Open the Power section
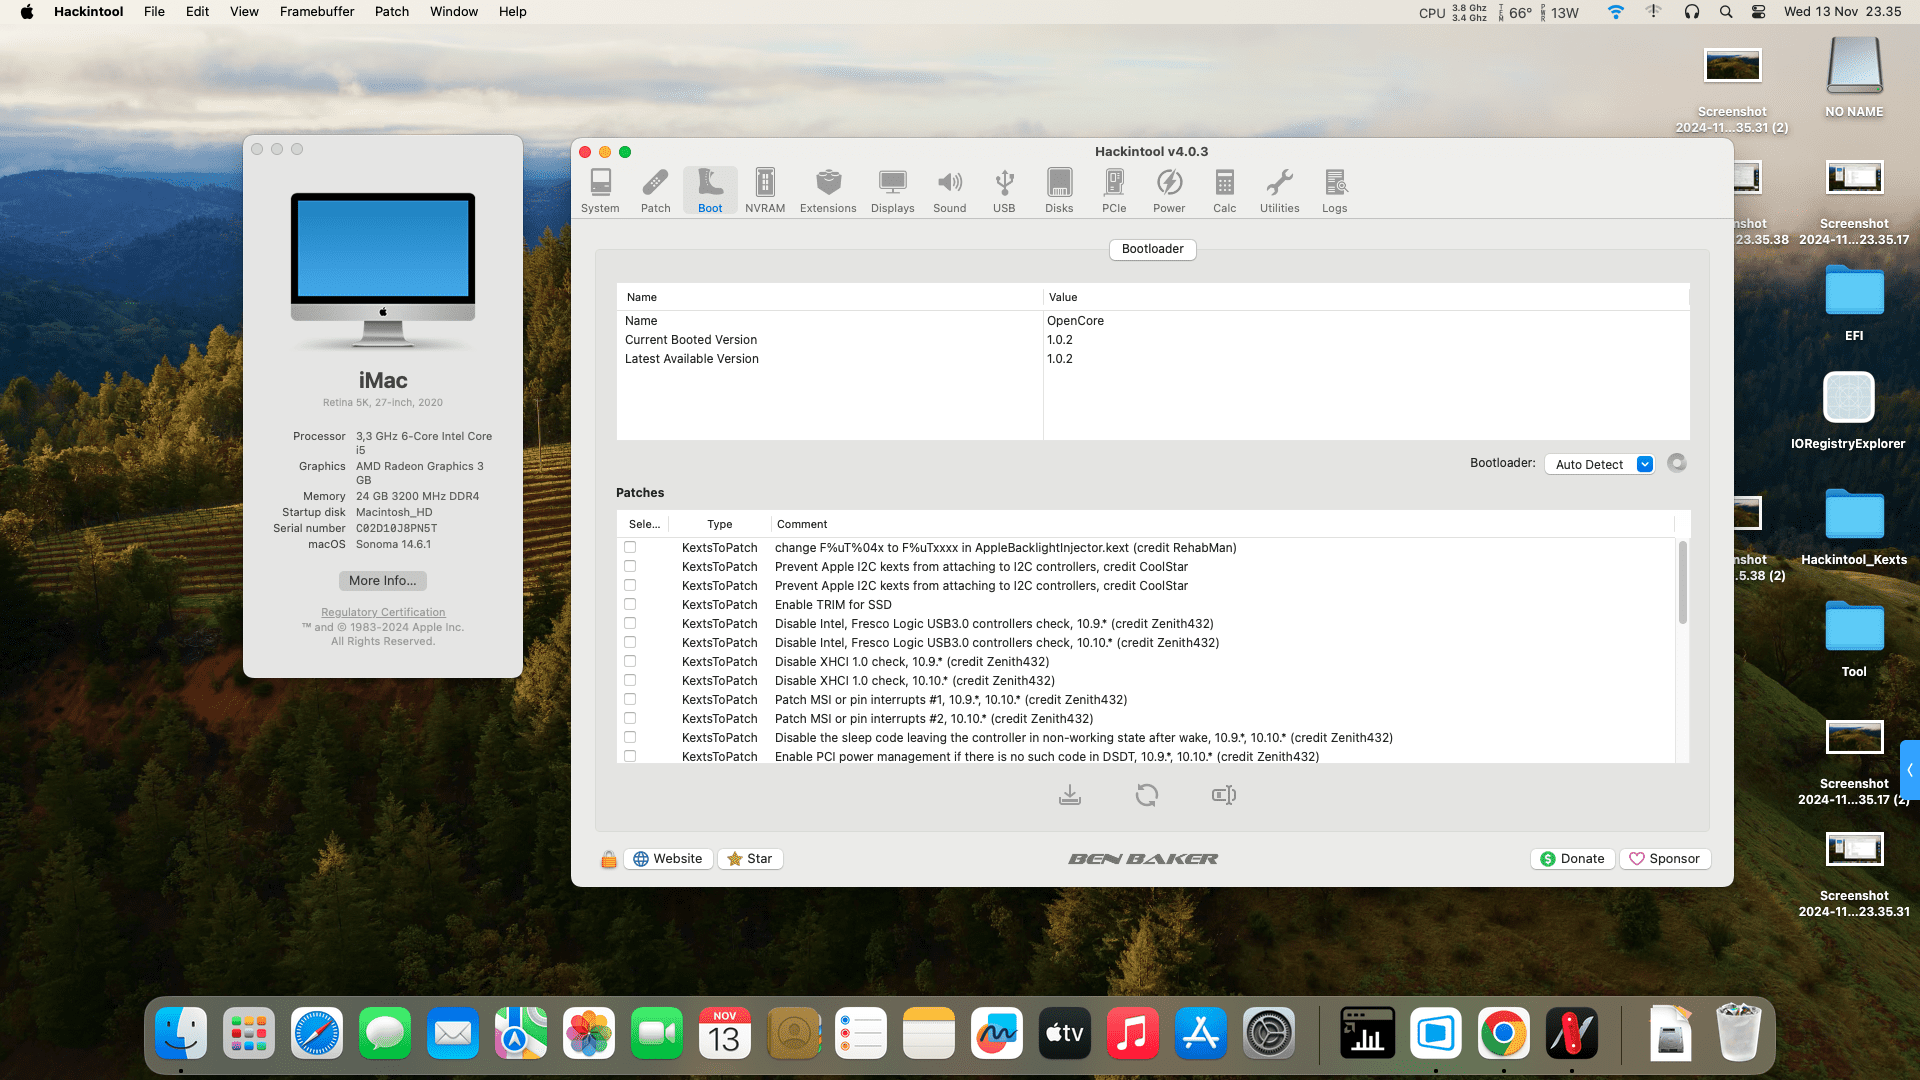 [1169, 190]
